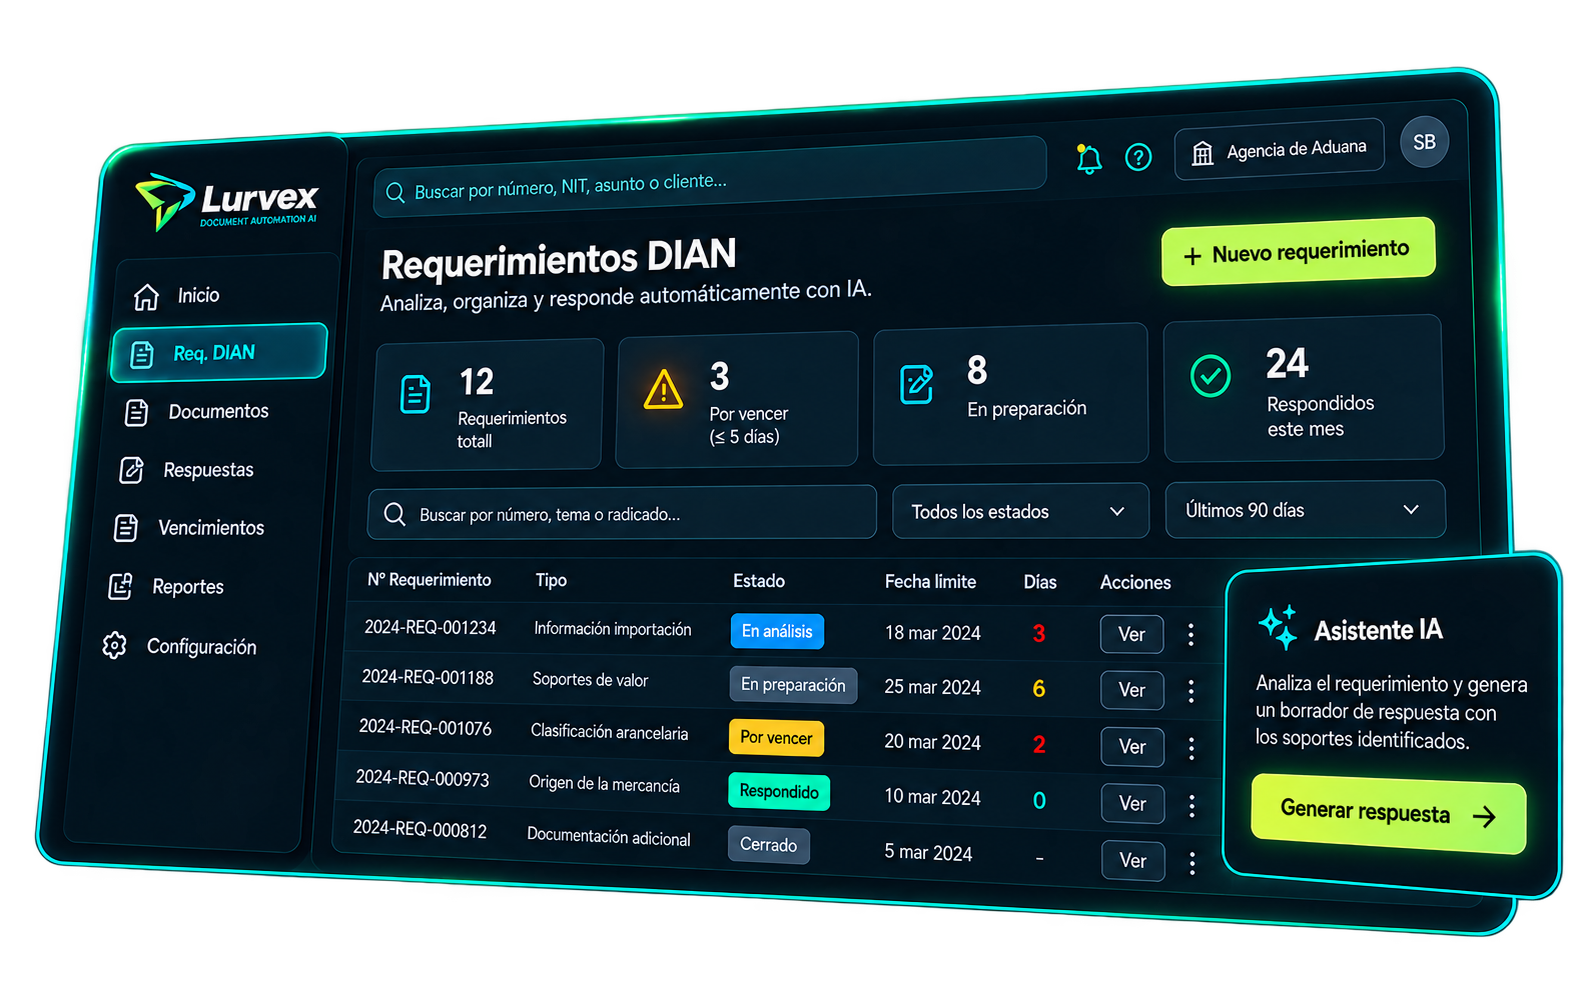
Task: Focus the top search by número, NIT field
Action: click(x=710, y=178)
